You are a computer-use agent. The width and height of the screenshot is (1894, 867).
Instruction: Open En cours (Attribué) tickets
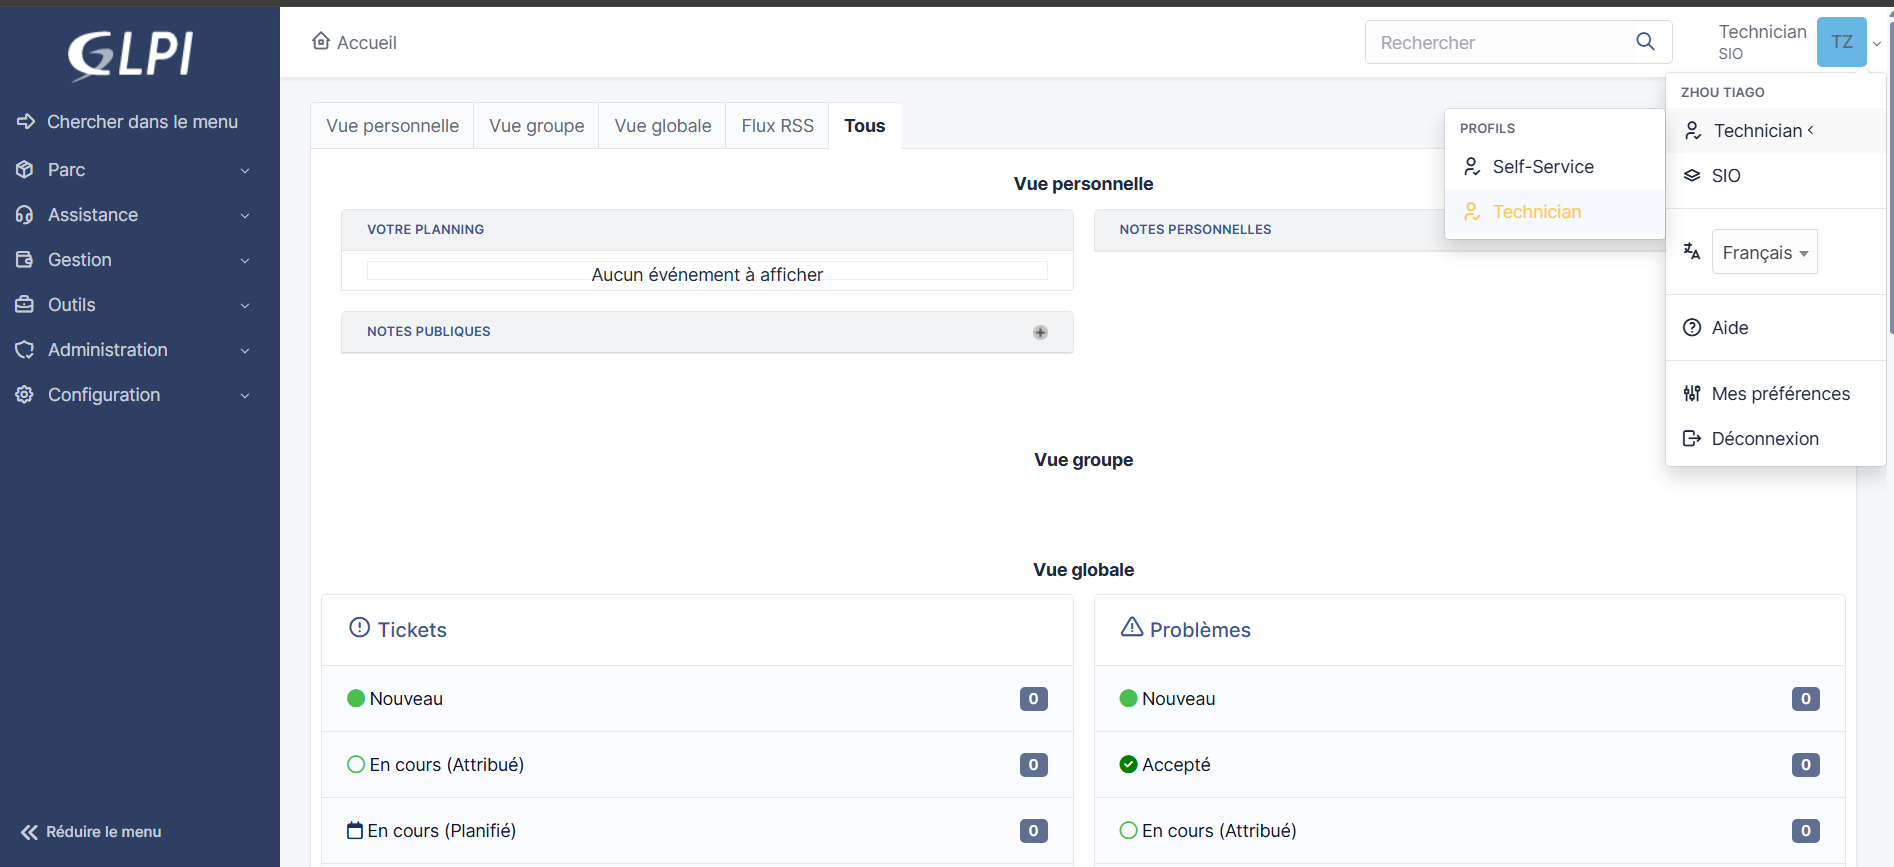(446, 765)
